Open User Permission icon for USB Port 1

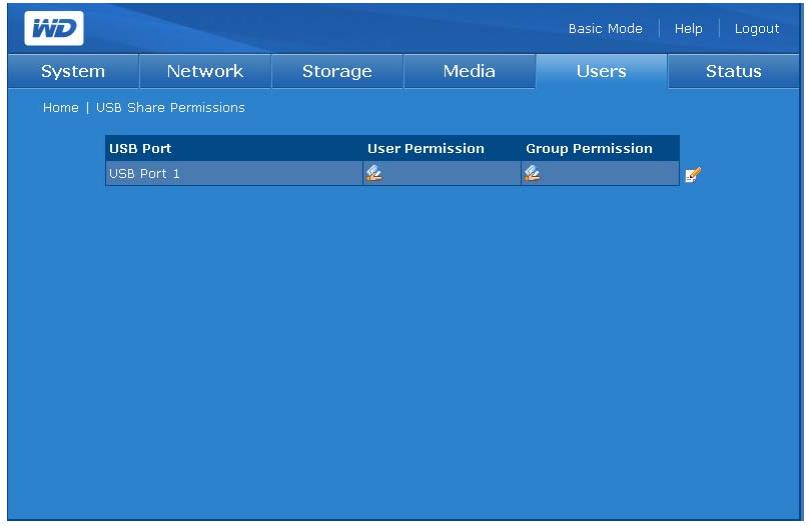click(x=374, y=173)
